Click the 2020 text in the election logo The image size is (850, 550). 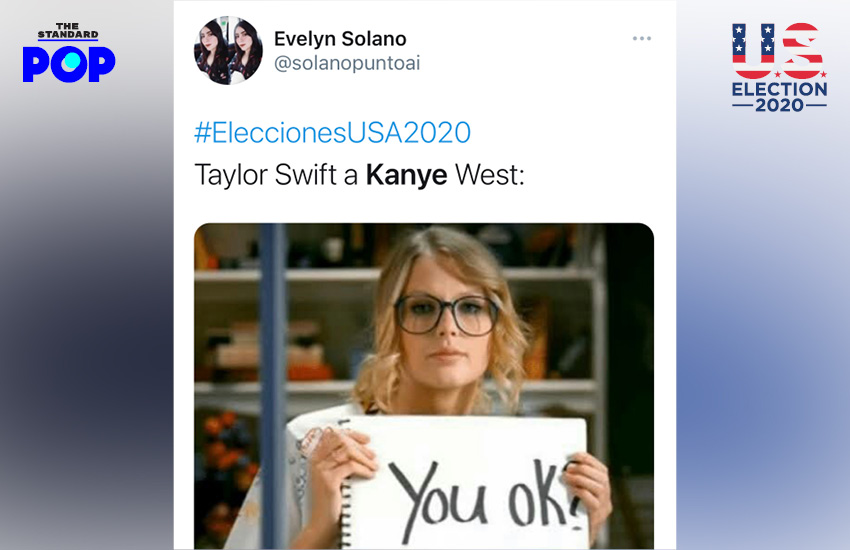pos(780,105)
